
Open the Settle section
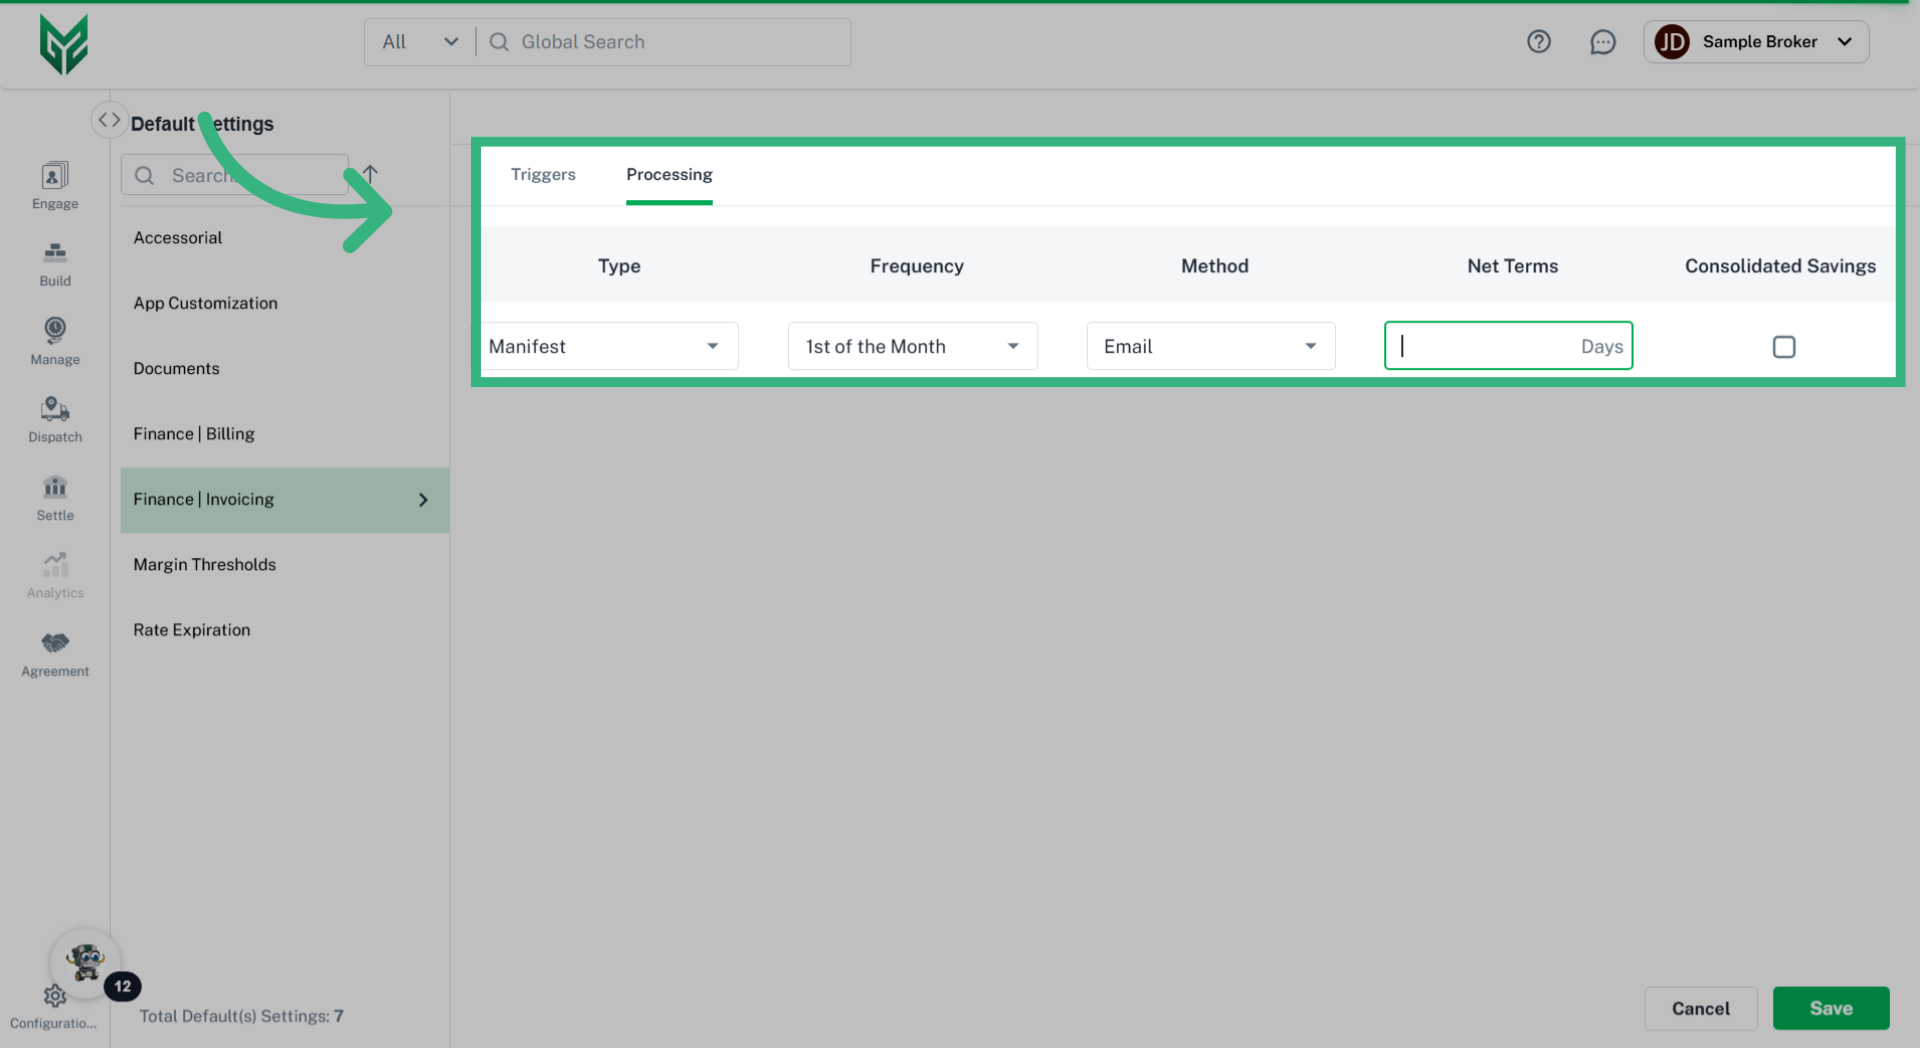55,496
